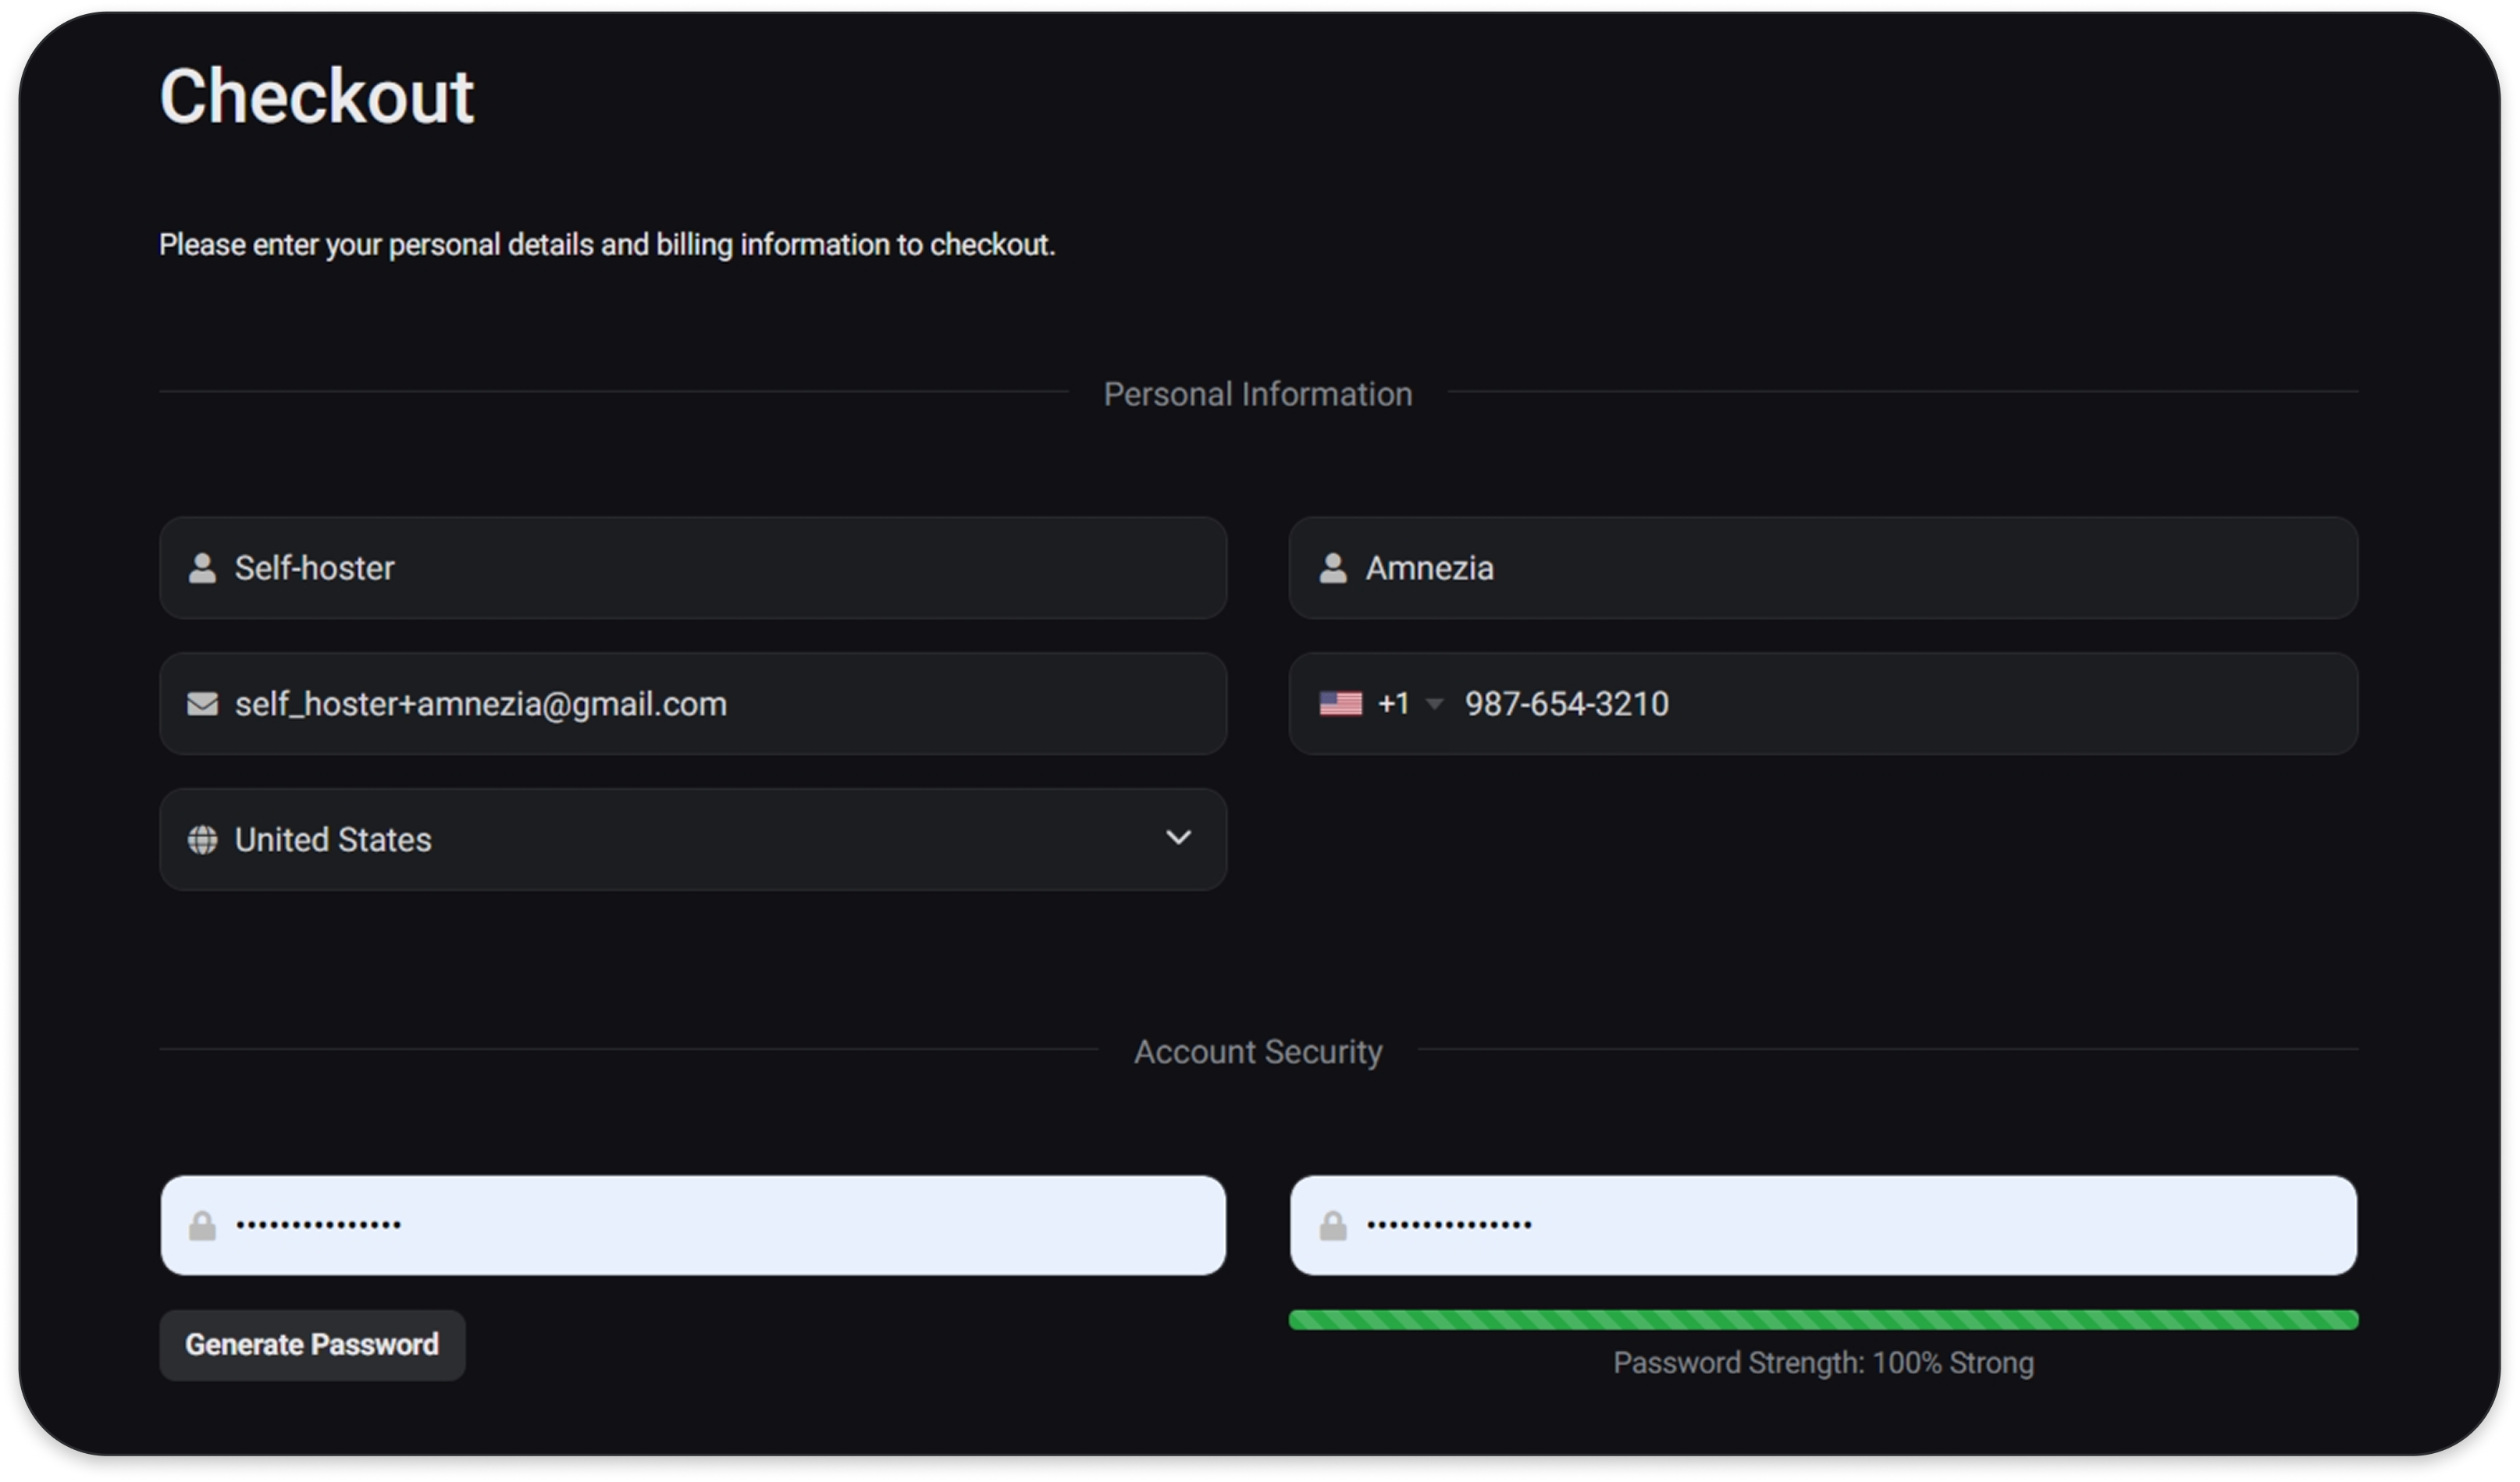Click the person icon in the first name field

(202, 568)
